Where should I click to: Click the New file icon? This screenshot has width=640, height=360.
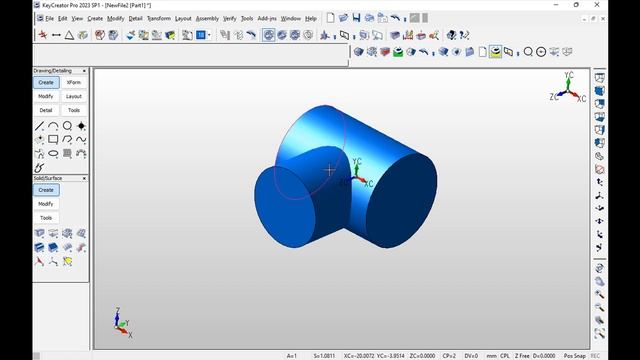point(330,18)
